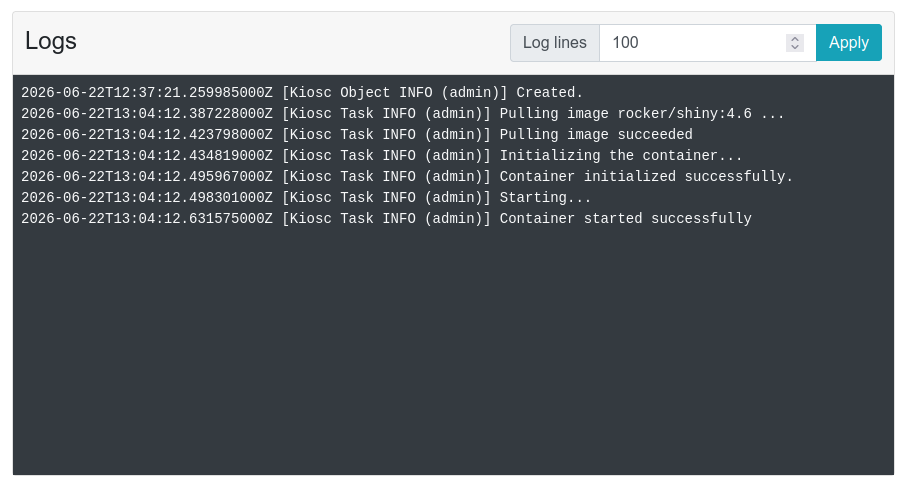The width and height of the screenshot is (910, 486).
Task: Select the Created. log message
Action: [550, 92]
